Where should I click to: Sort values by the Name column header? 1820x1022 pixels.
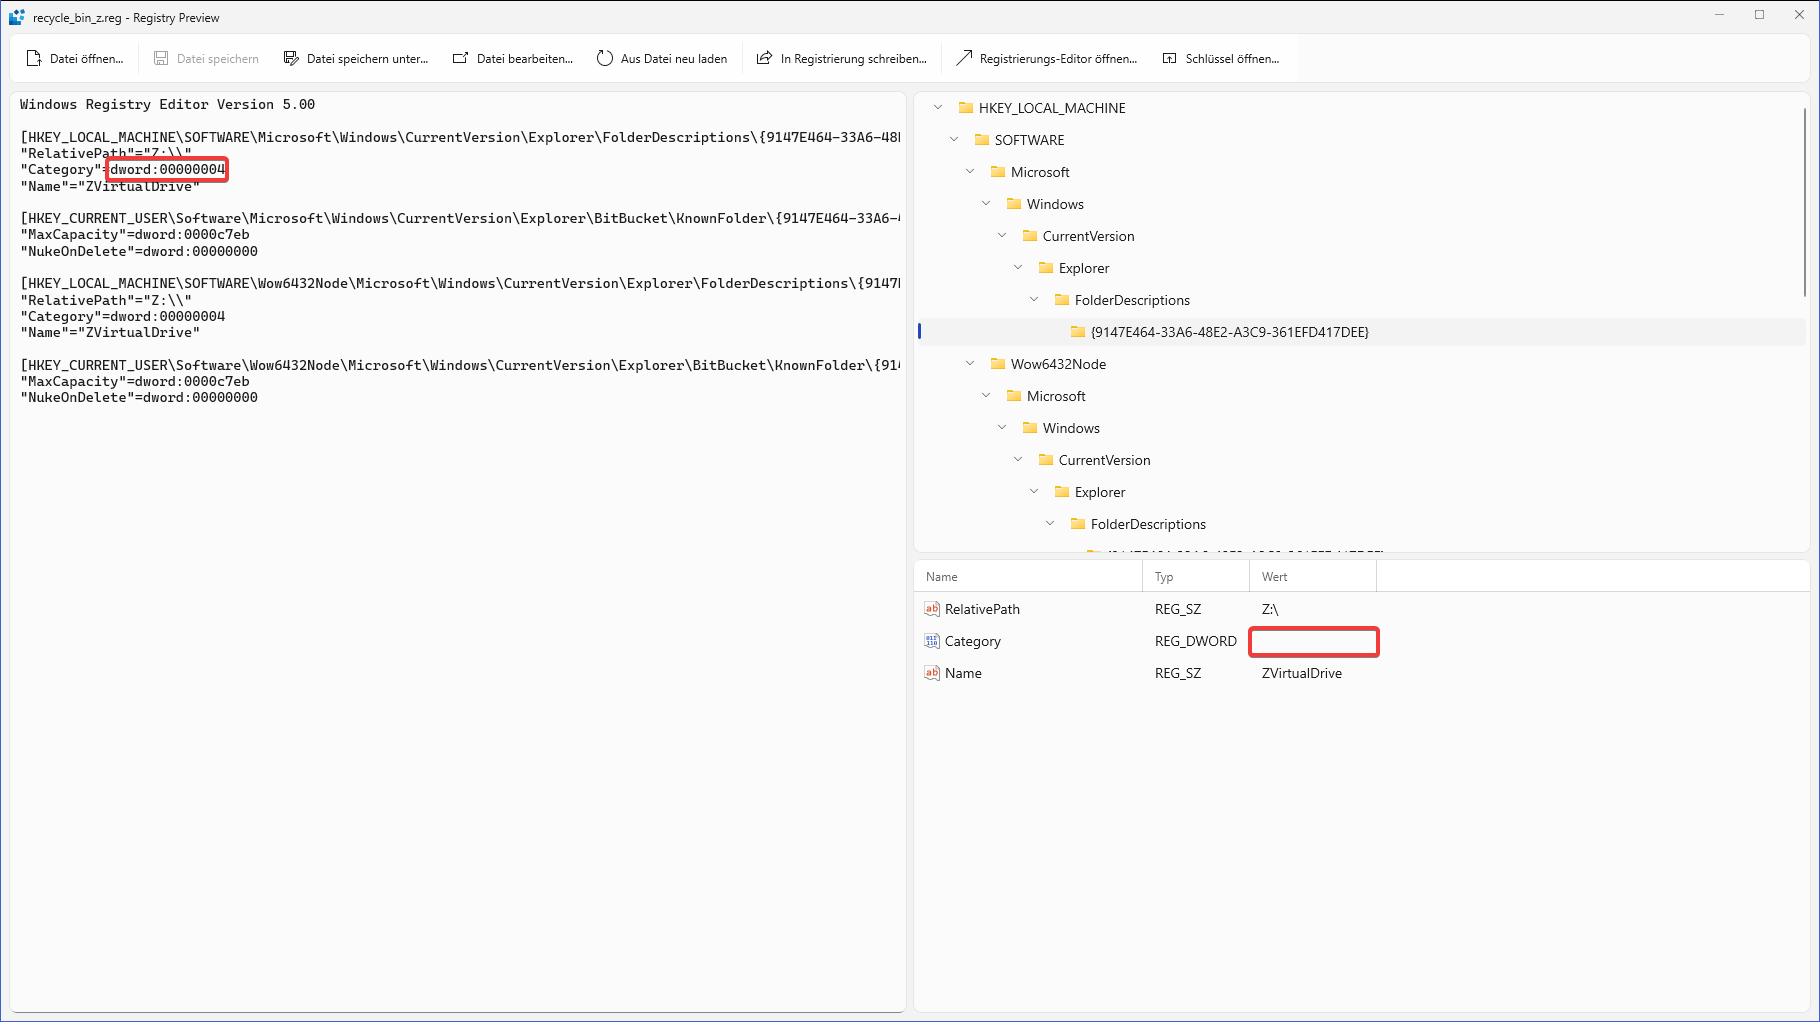click(x=941, y=576)
